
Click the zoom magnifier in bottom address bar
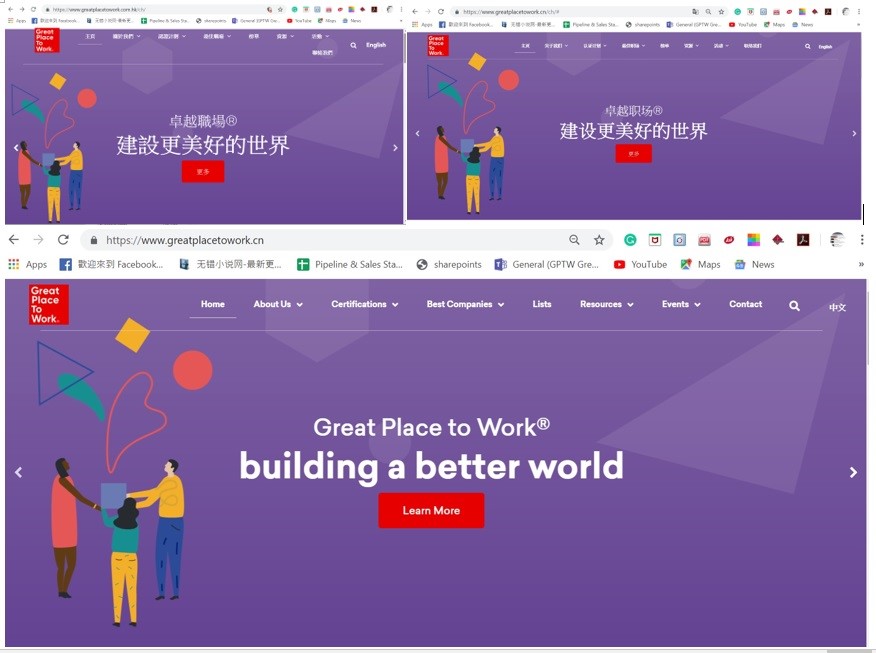[x=574, y=240]
